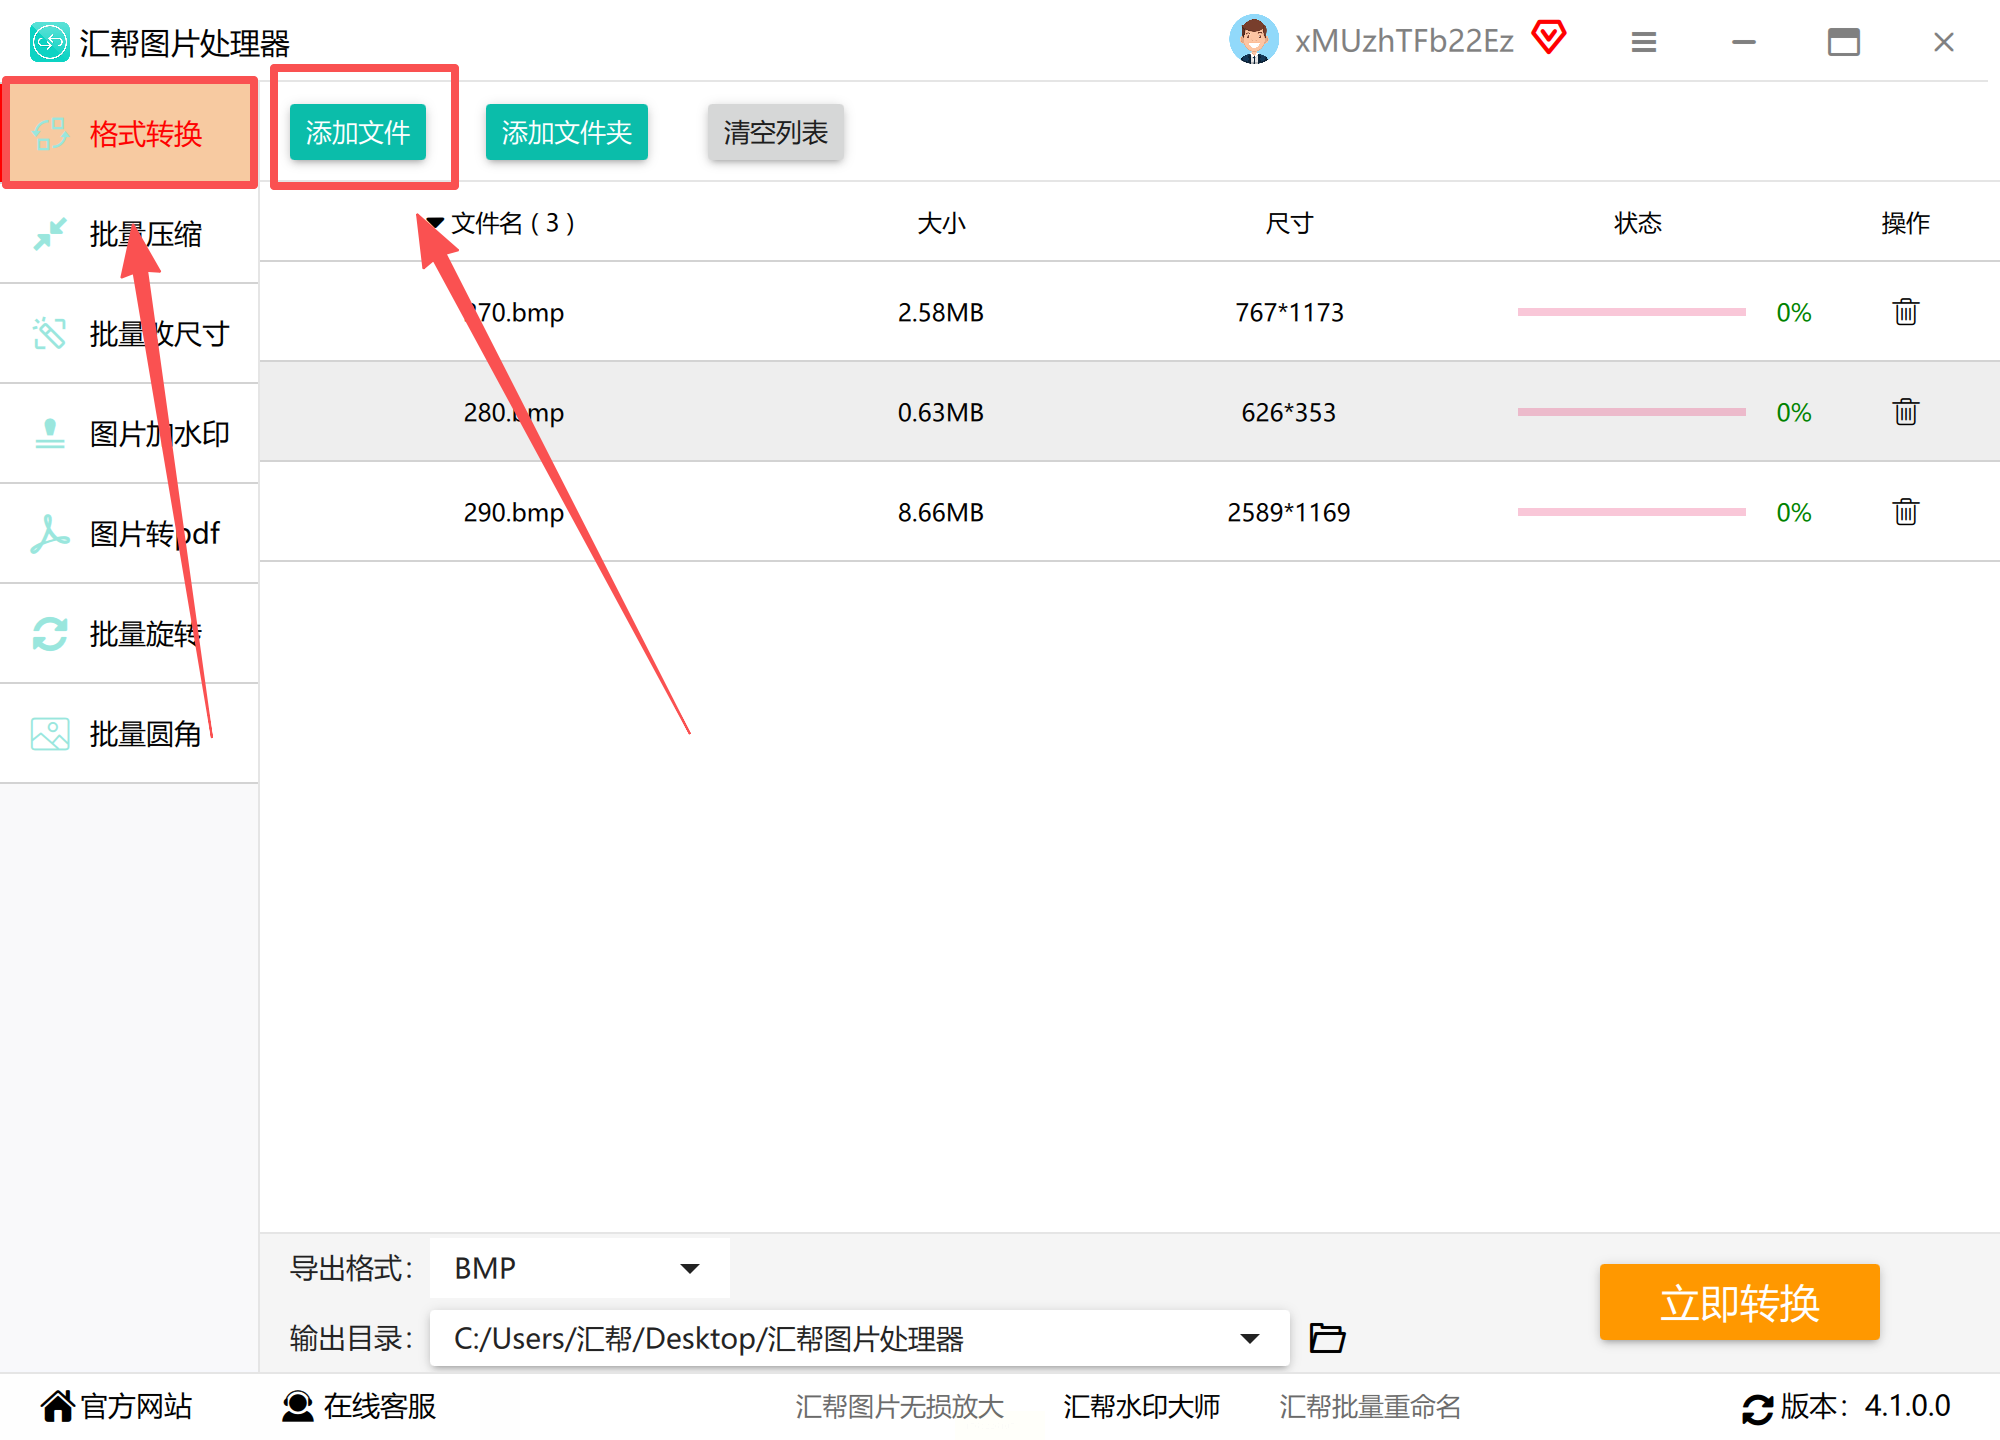Delete the 290.bmp row with trash icon
Viewport: 2000px width, 1440px height.
[x=1905, y=512]
